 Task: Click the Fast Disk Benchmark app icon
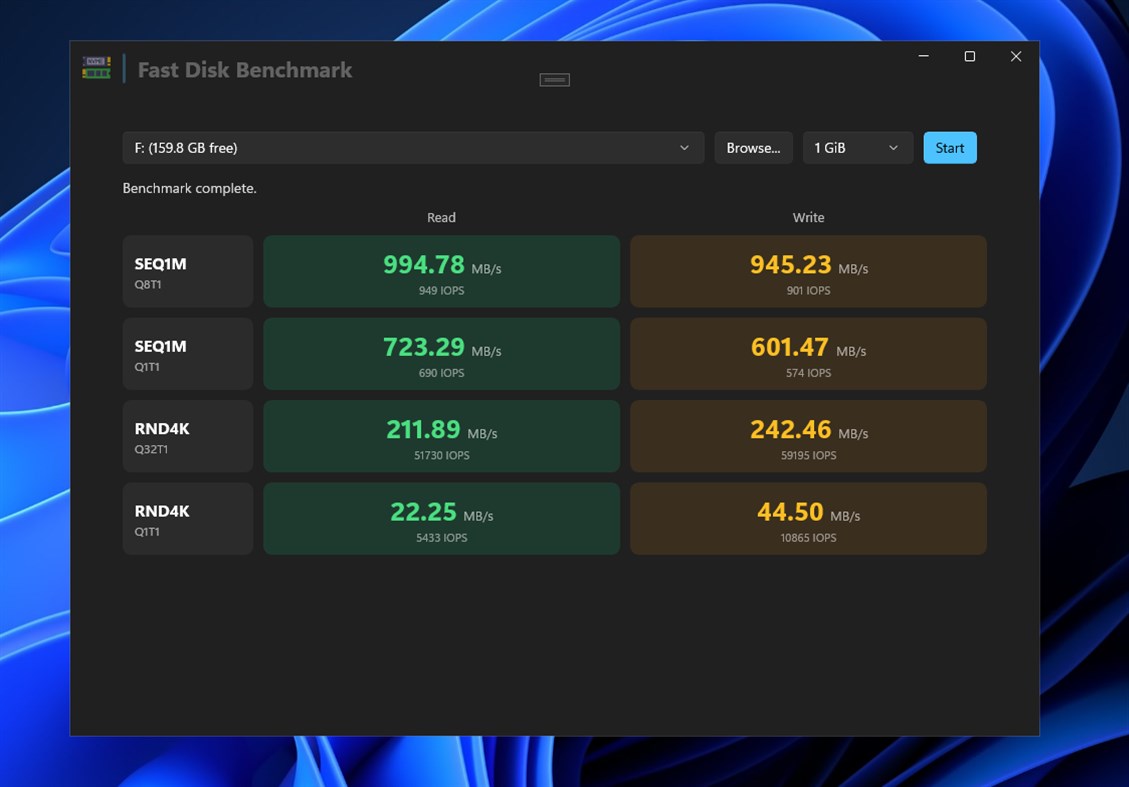[96, 68]
